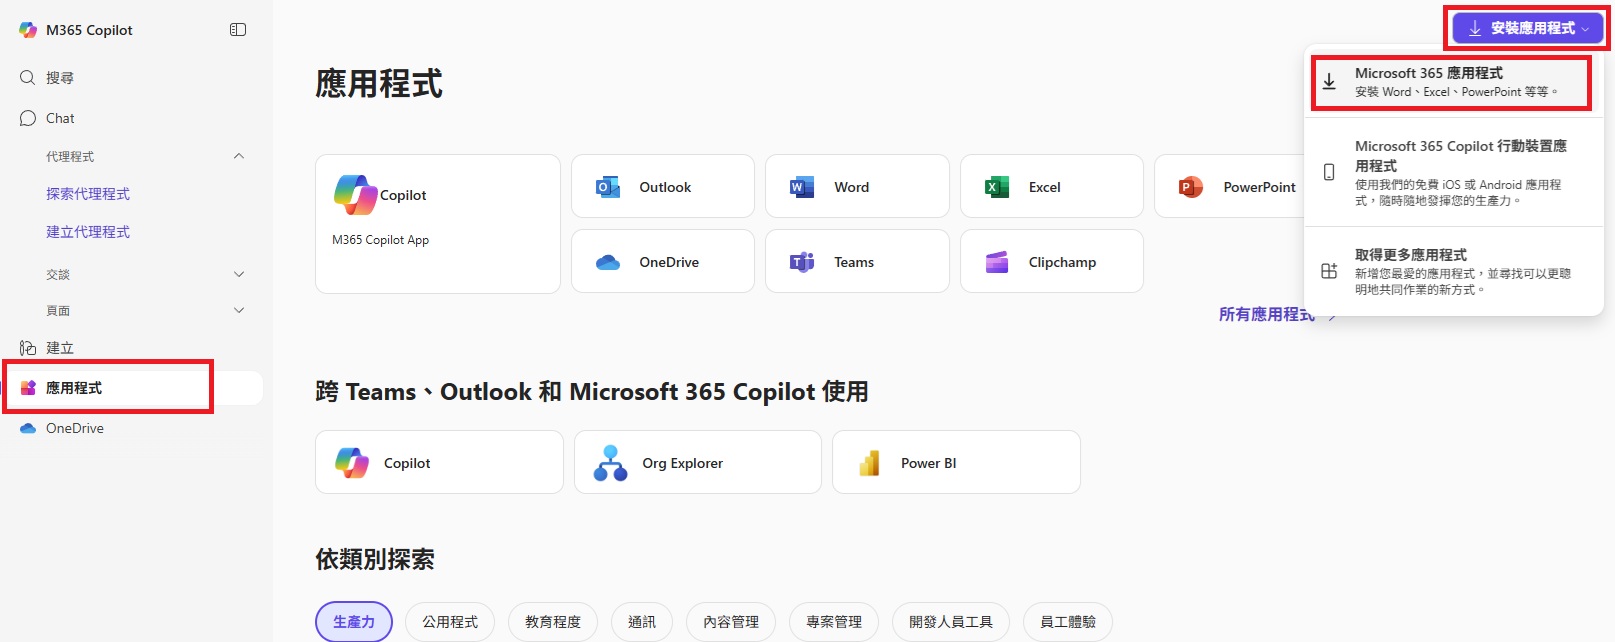Click the large Copilot logo in M365 Copilot App card
Image resolution: width=1615 pixels, height=642 pixels.
(x=356, y=195)
